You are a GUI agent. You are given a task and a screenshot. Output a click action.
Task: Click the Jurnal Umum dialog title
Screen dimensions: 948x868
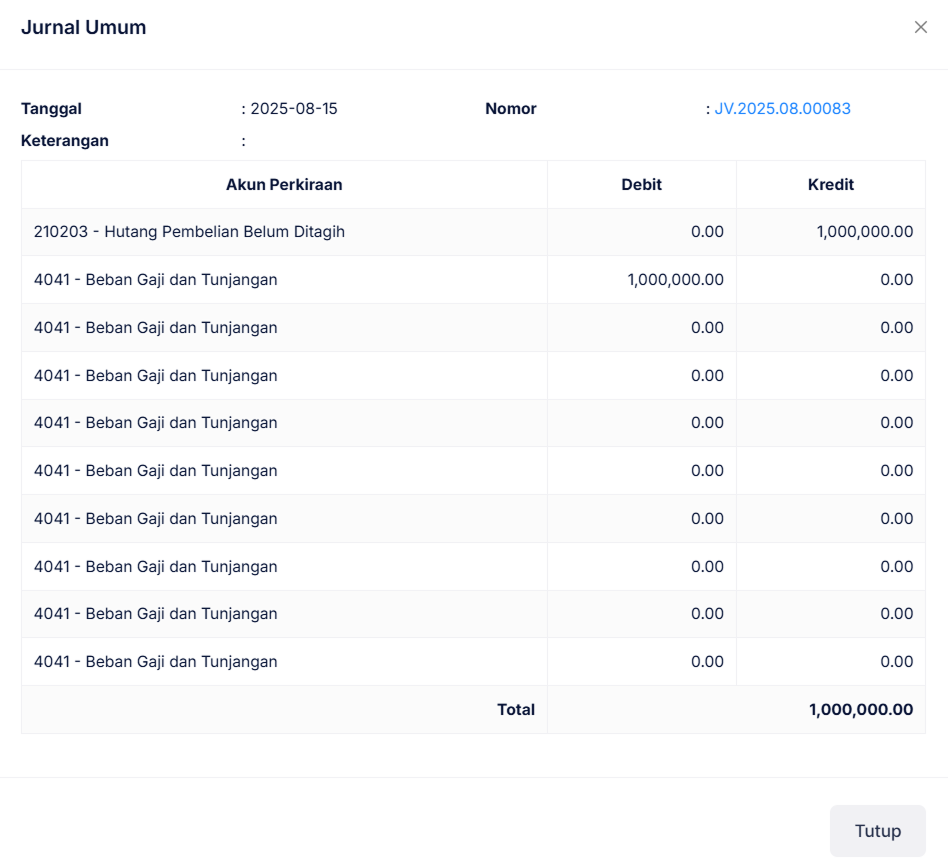point(84,28)
